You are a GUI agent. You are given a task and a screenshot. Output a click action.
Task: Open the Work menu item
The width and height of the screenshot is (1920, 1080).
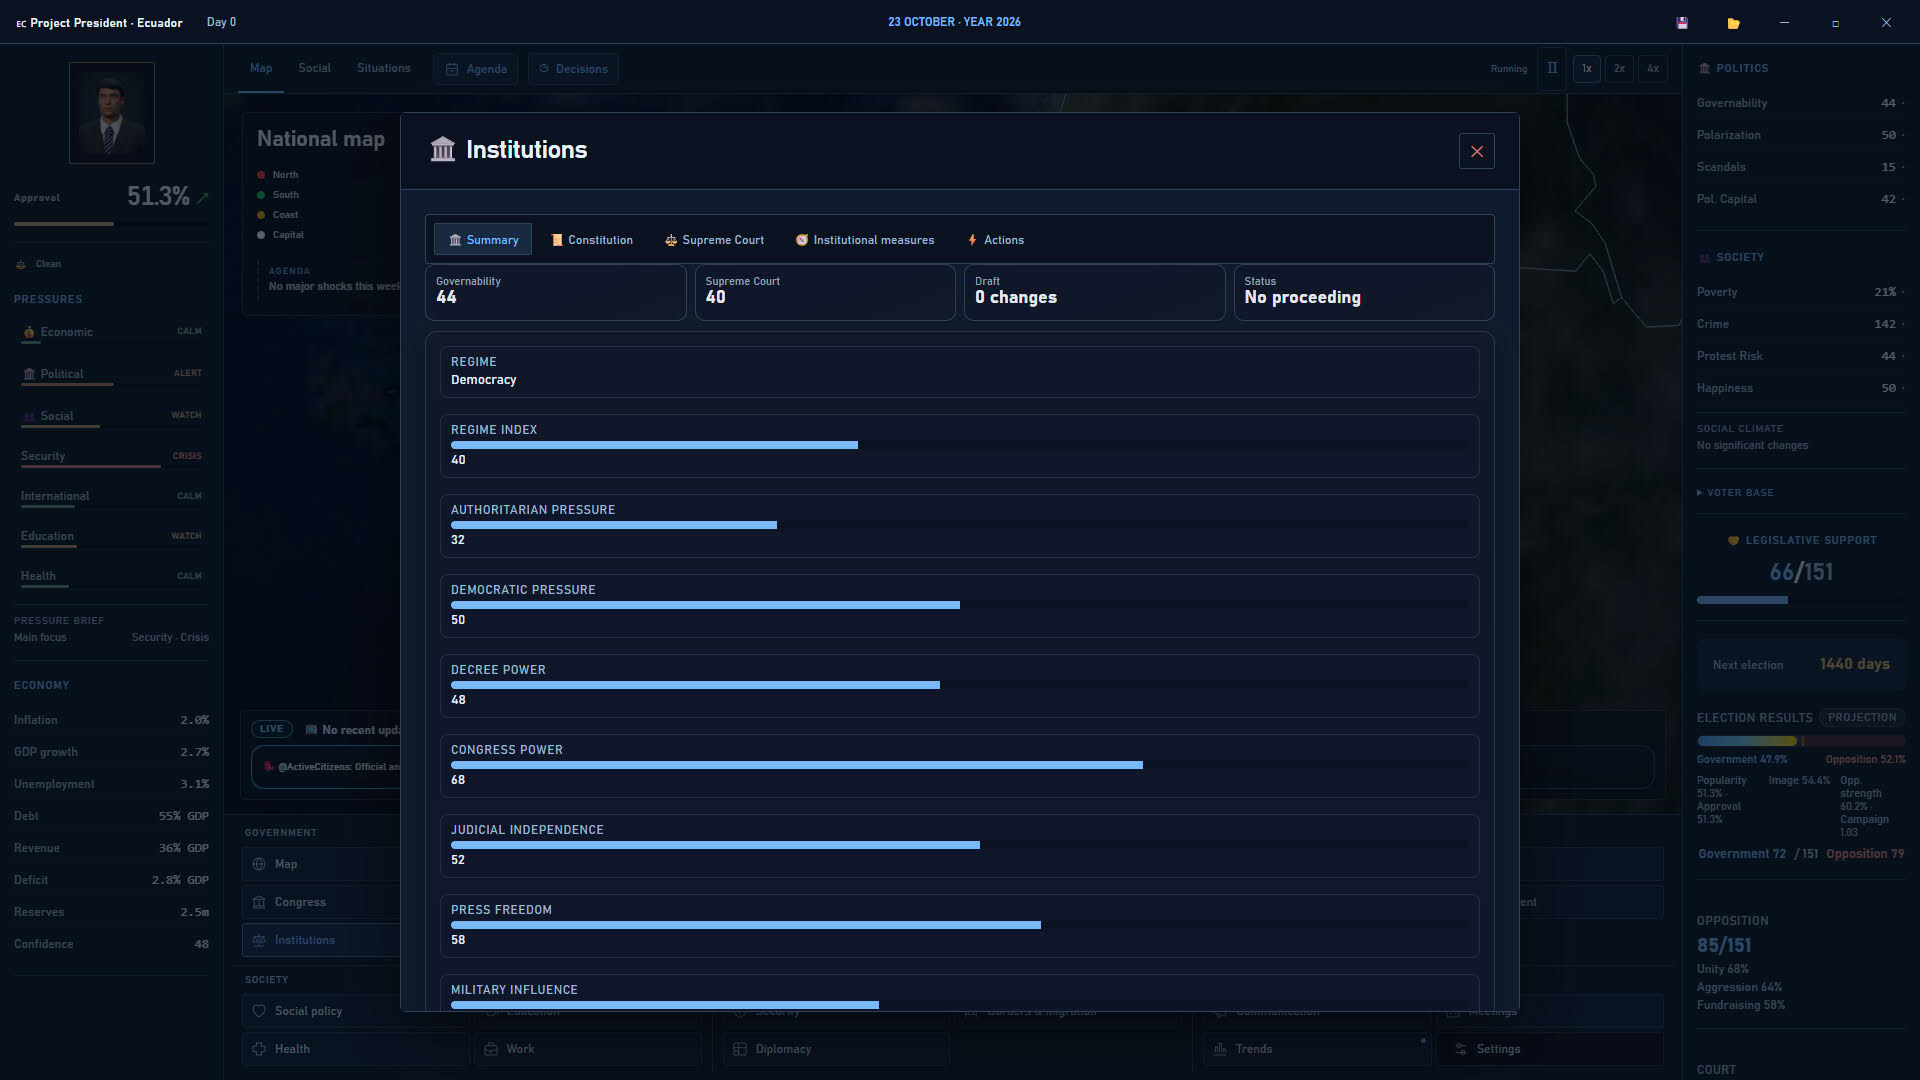[588, 1049]
